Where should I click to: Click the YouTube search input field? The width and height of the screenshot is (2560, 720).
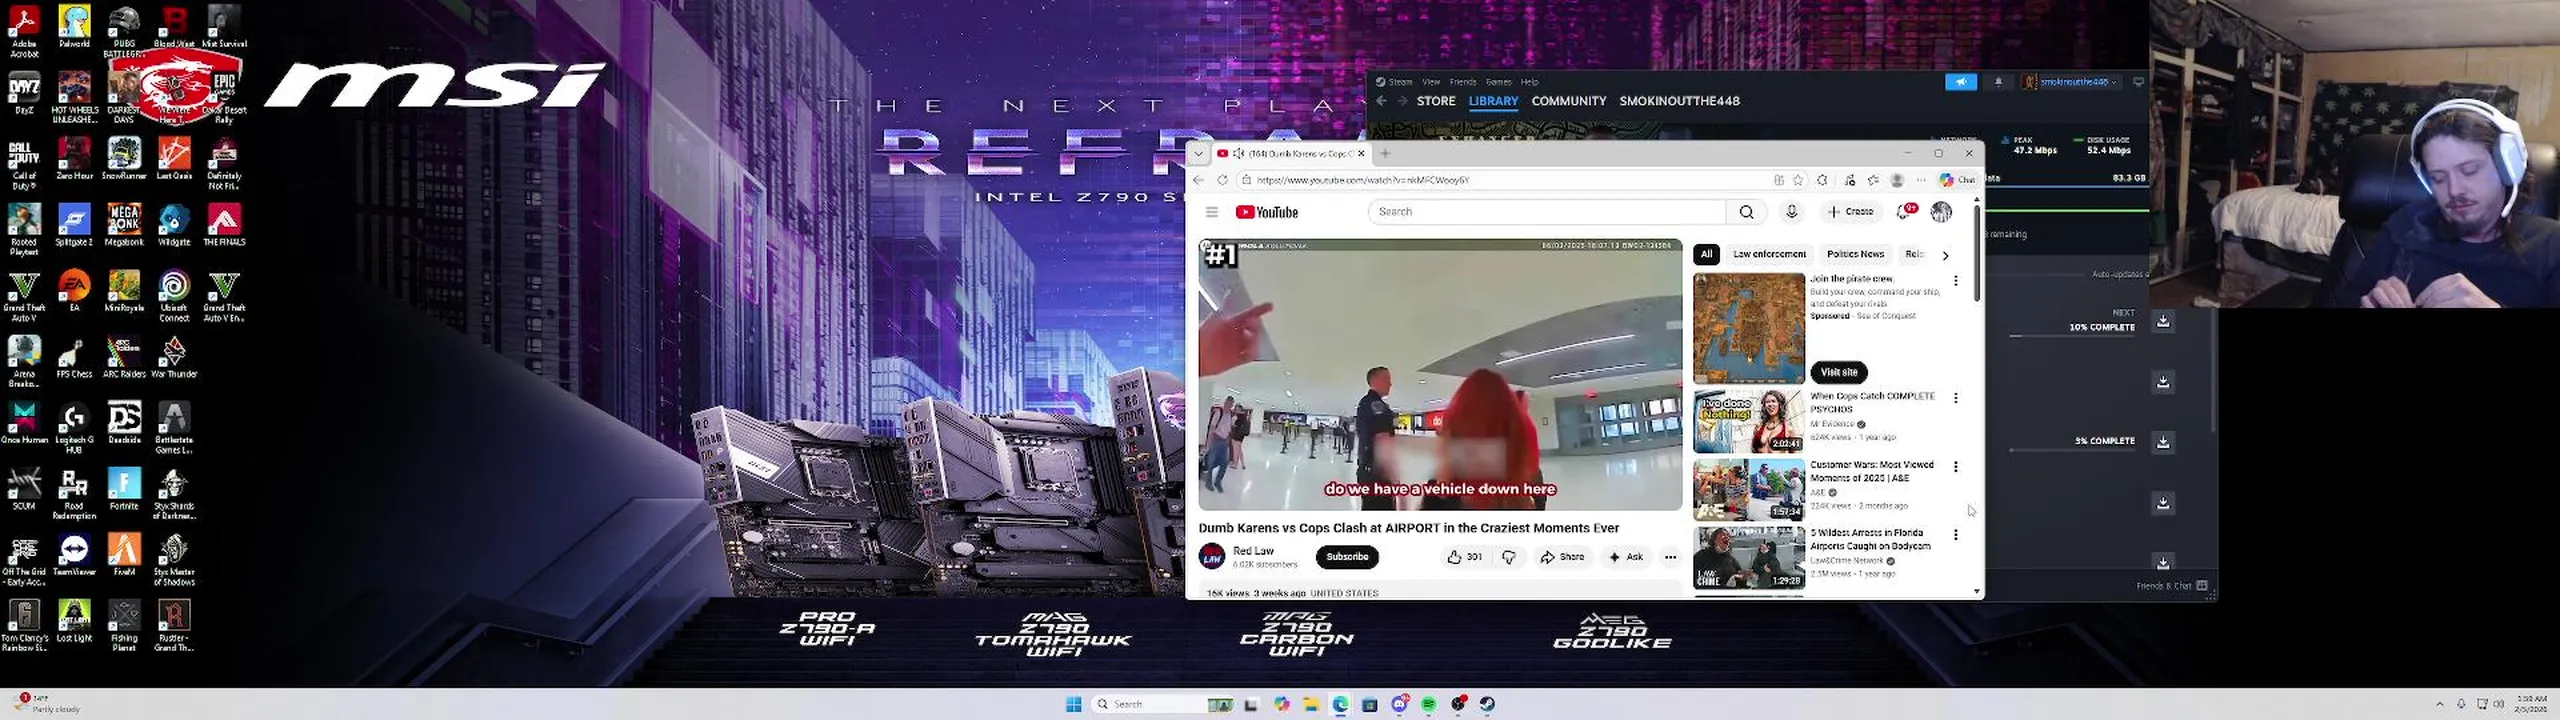1547,212
